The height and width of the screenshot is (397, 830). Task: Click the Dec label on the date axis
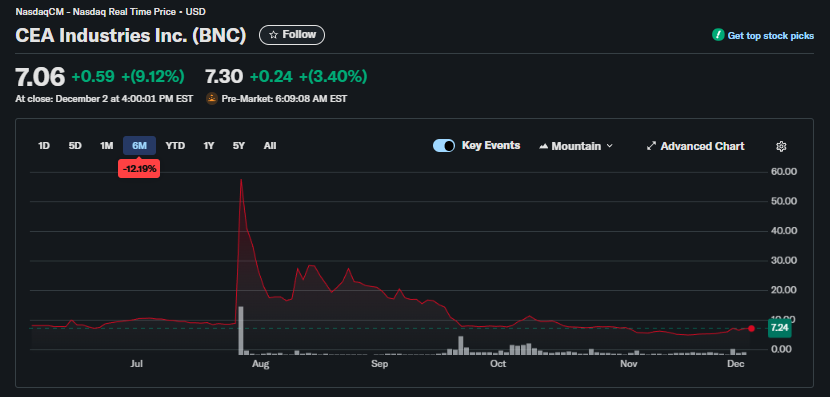(x=736, y=364)
